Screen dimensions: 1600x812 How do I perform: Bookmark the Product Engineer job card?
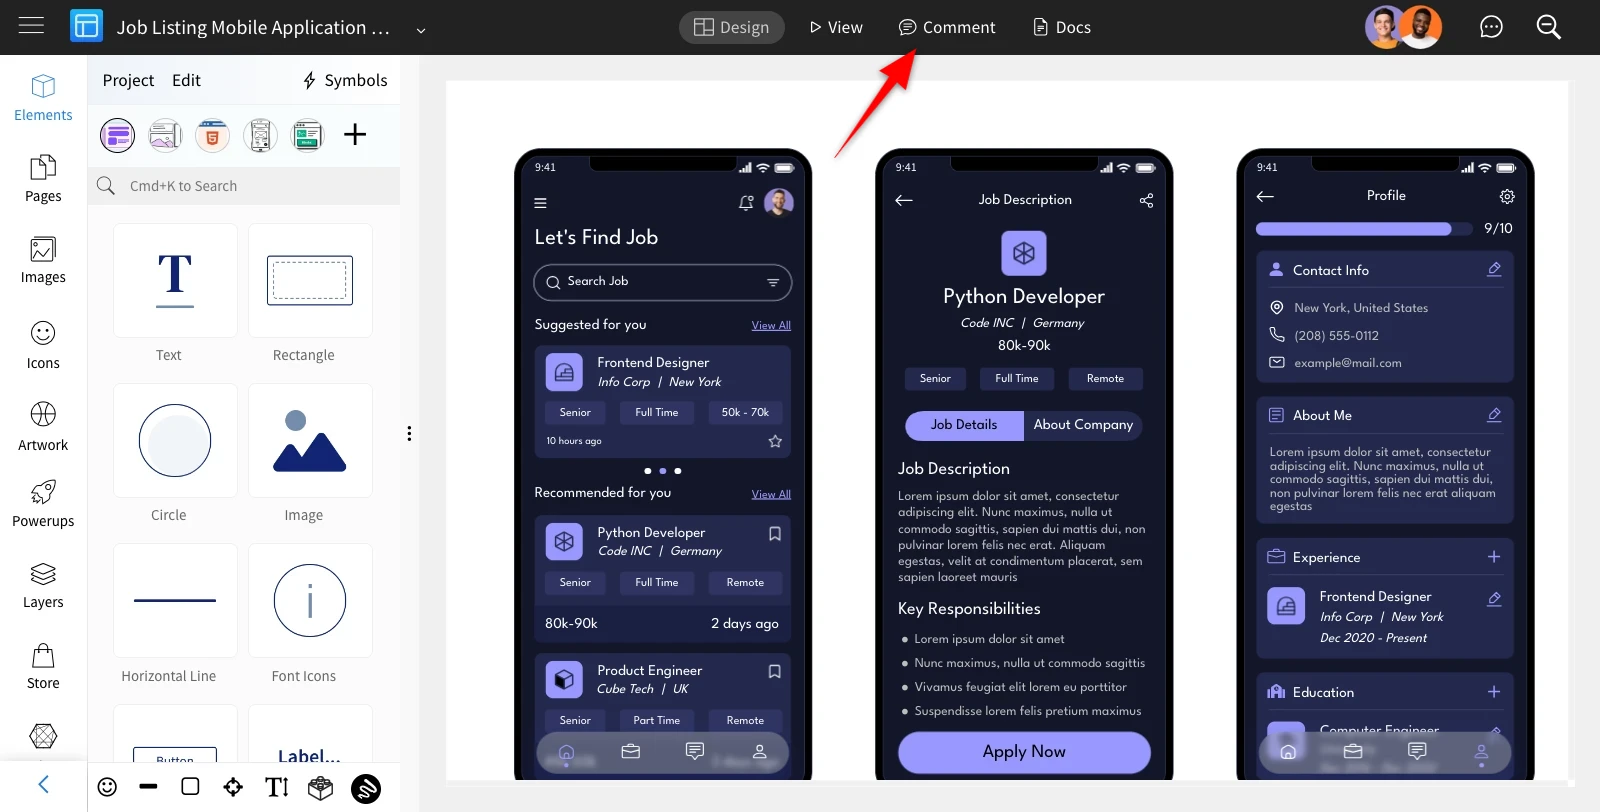(775, 672)
